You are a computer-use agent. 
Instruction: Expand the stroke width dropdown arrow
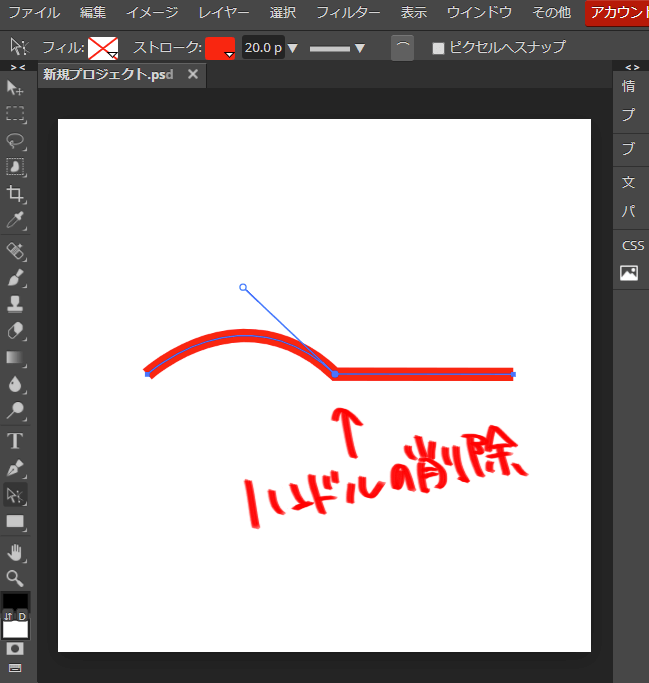coord(293,48)
